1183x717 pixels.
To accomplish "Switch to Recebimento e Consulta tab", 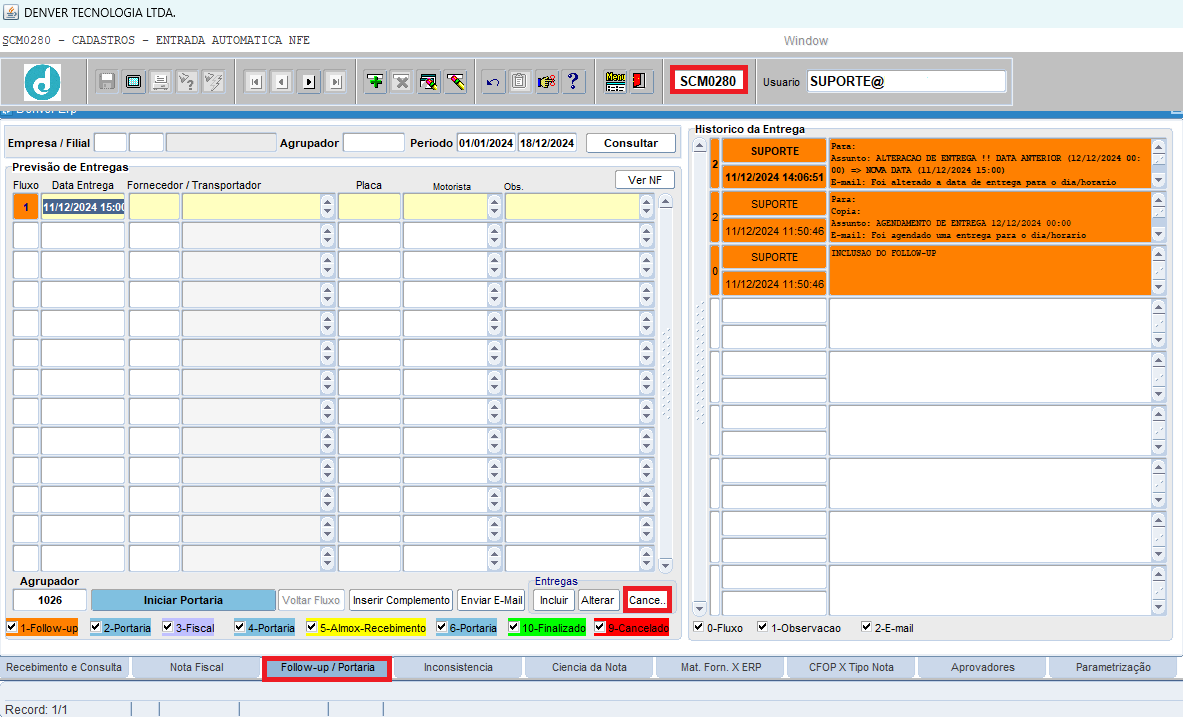I will [64, 667].
